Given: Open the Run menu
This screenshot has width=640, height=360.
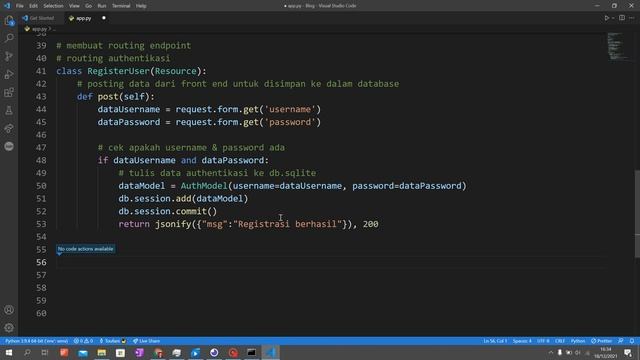Looking at the screenshot, I should click(x=102, y=6).
